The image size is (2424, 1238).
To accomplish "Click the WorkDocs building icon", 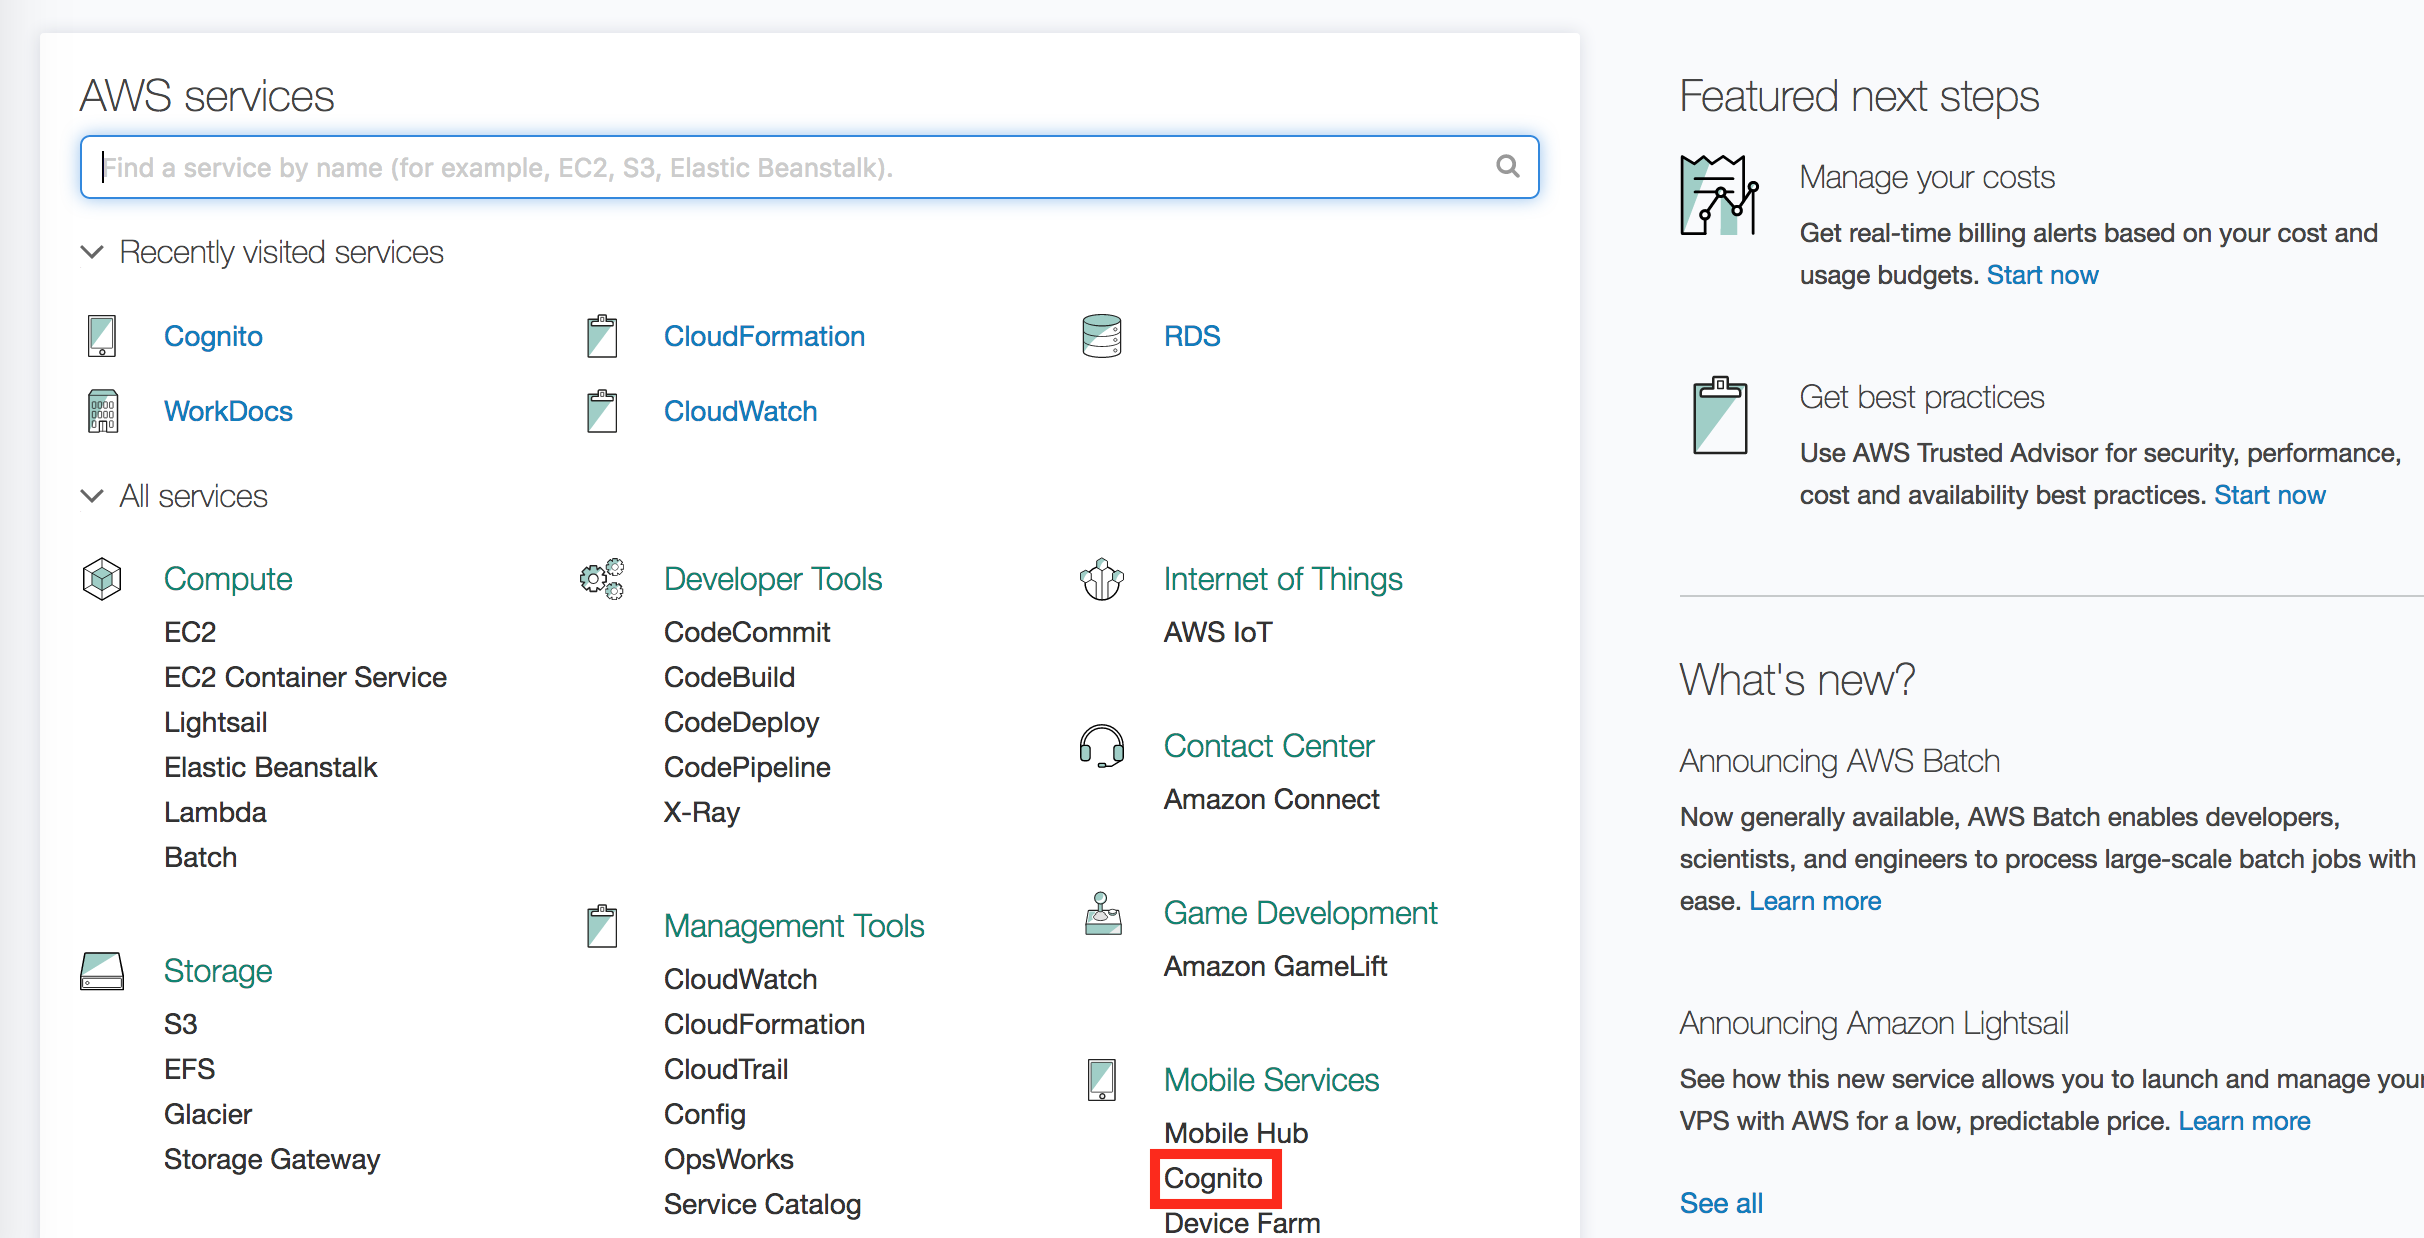I will 102,411.
